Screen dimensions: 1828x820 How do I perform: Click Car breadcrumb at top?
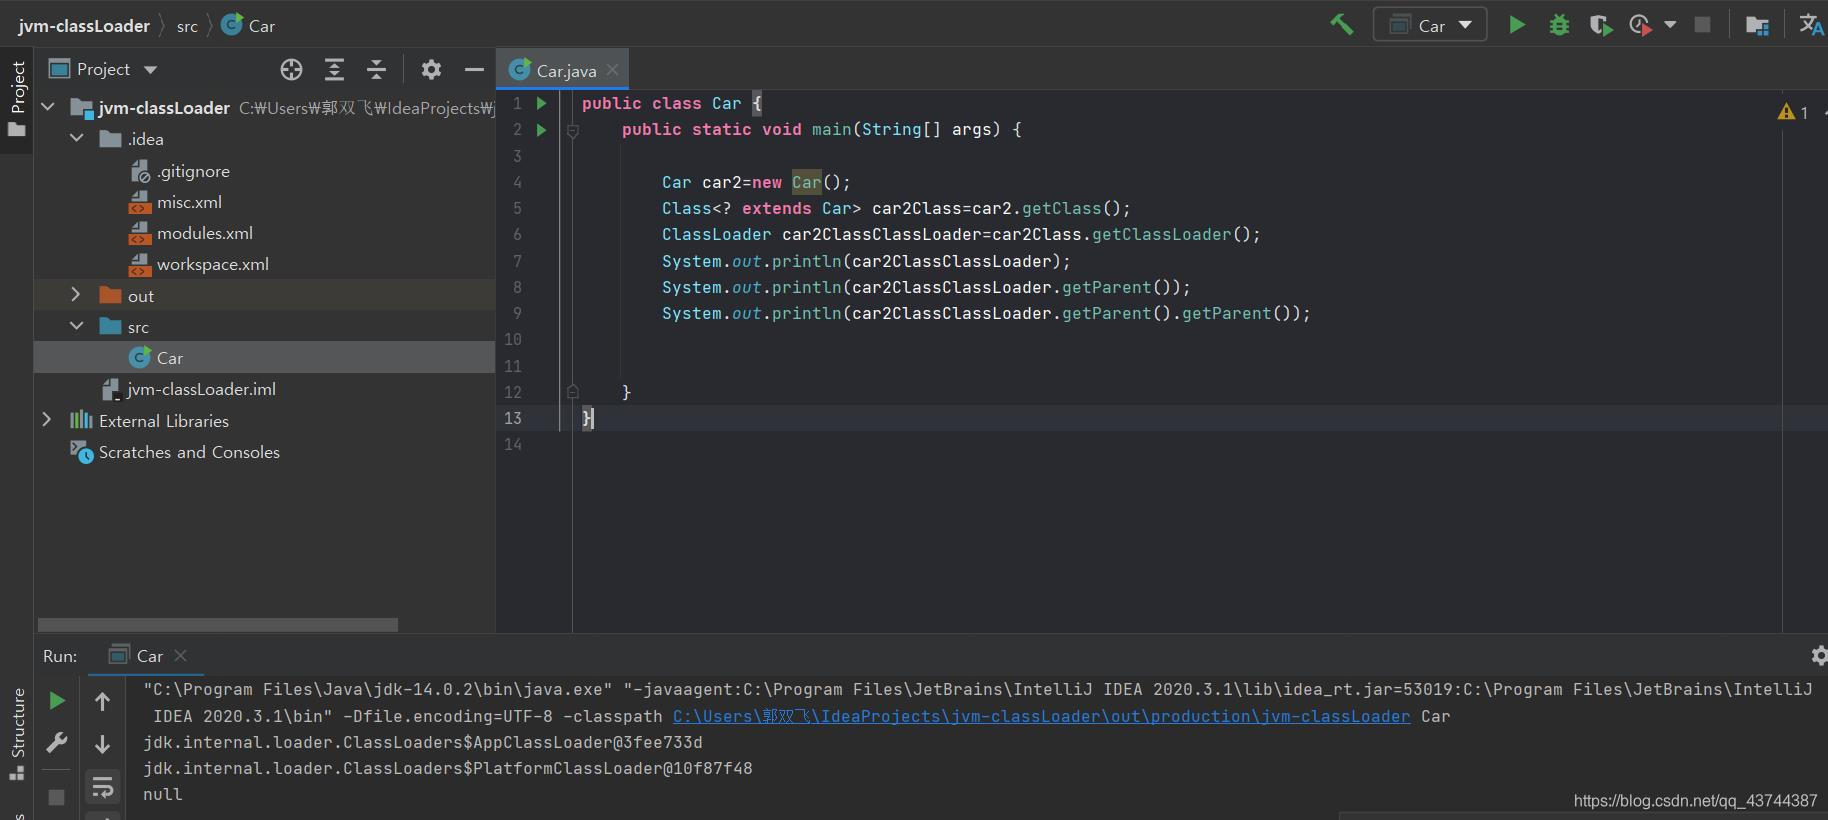(248, 26)
